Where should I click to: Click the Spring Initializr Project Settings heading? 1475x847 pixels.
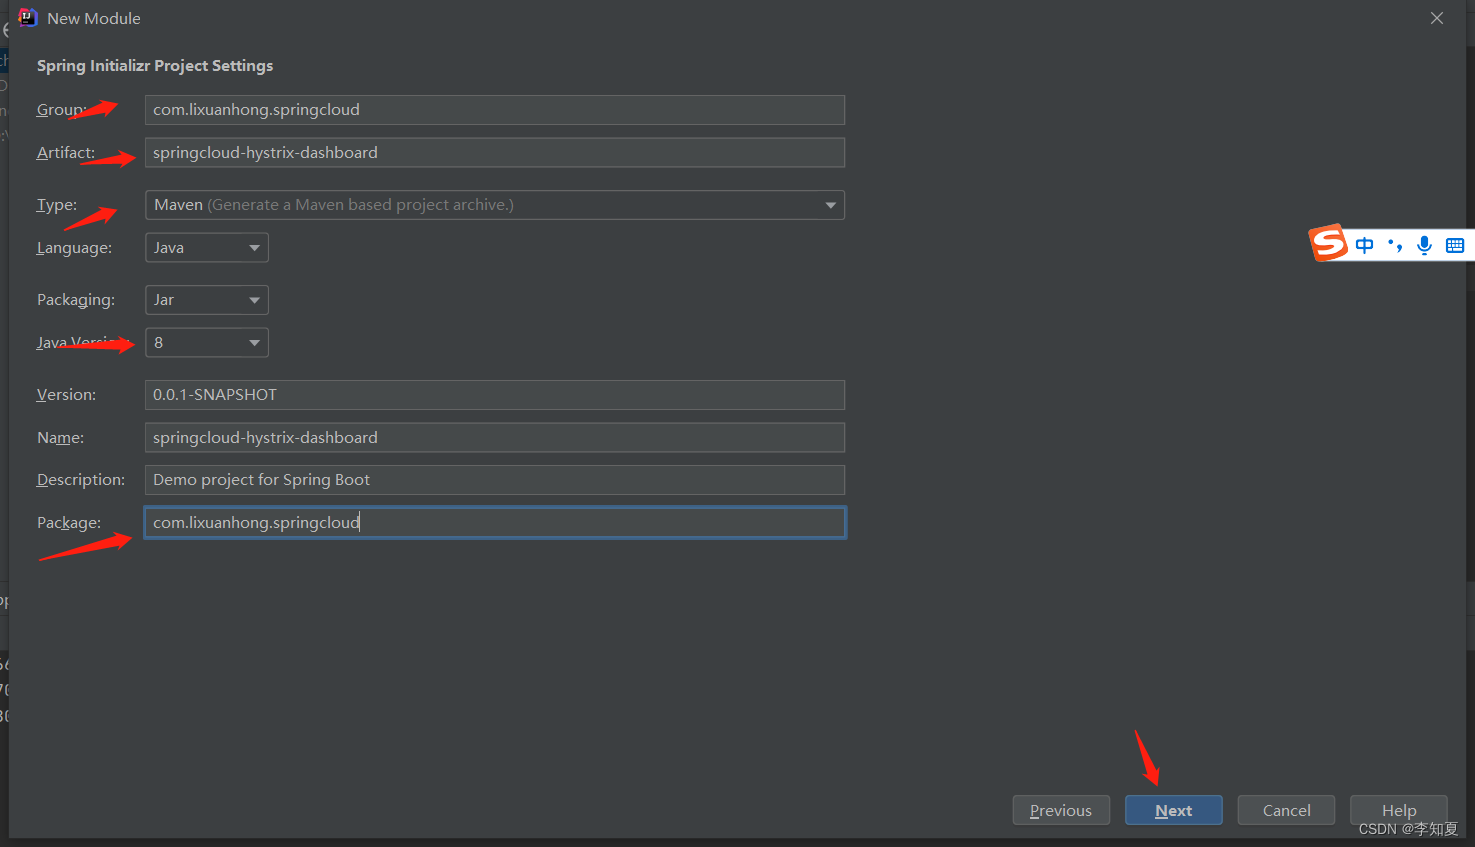(155, 66)
